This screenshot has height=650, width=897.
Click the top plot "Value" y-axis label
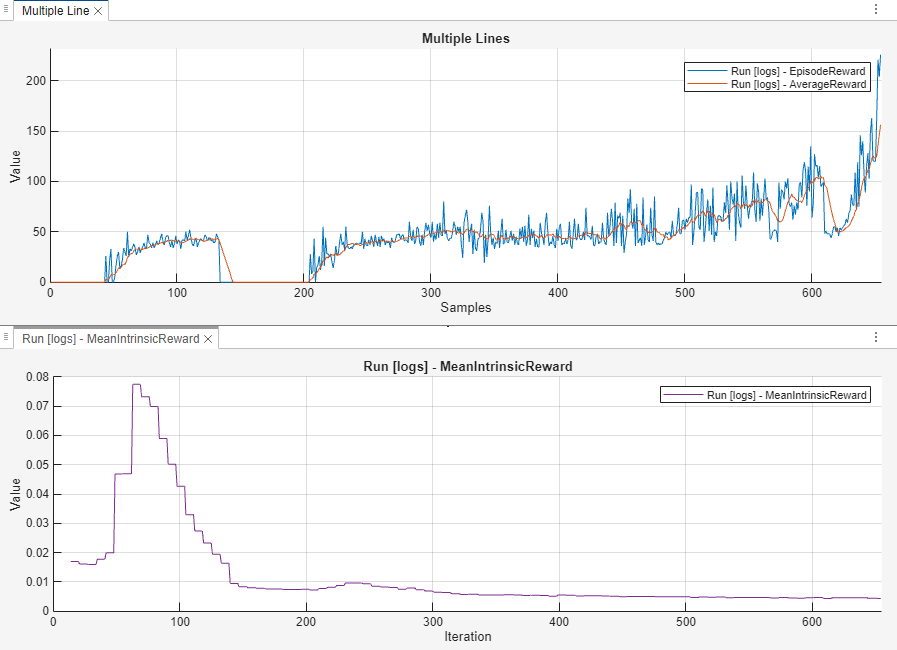(x=15, y=165)
